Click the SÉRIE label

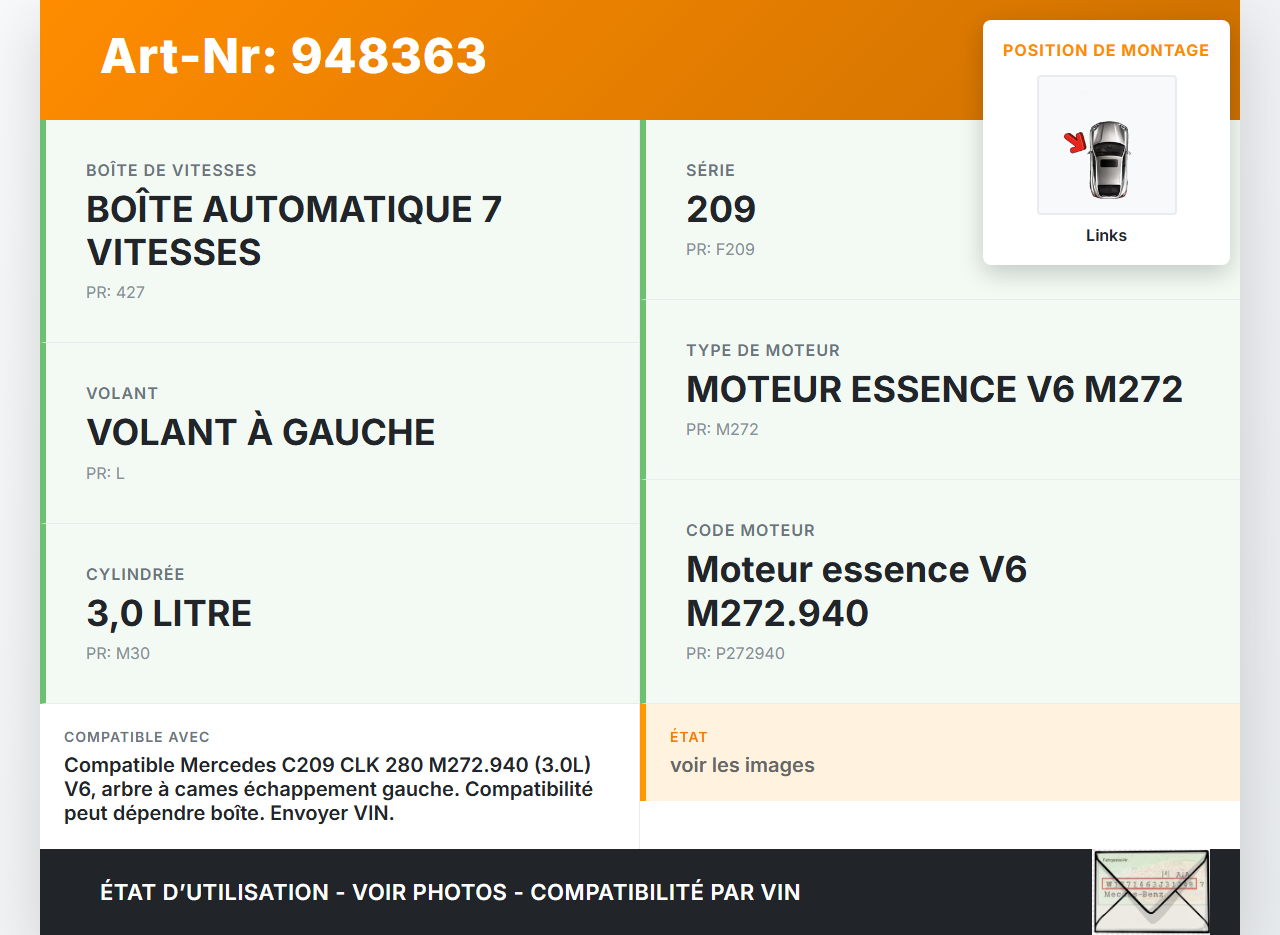(x=710, y=171)
